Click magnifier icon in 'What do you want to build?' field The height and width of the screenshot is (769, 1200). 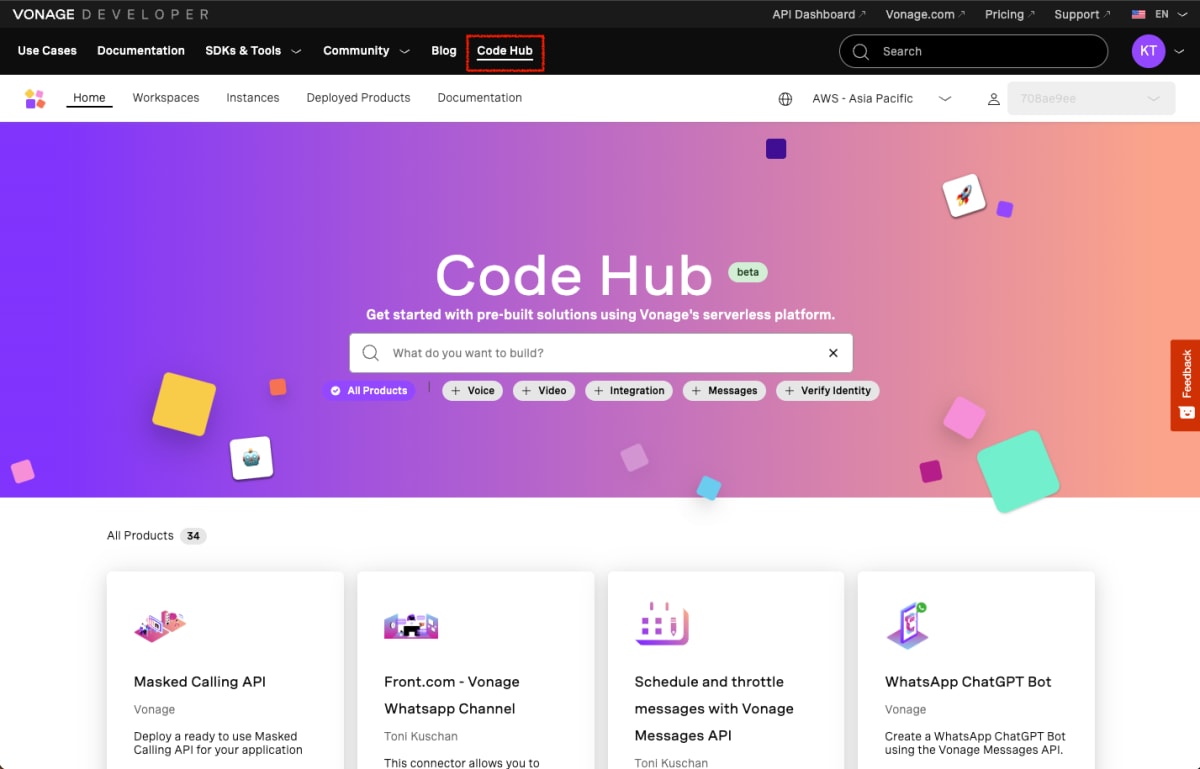(371, 353)
